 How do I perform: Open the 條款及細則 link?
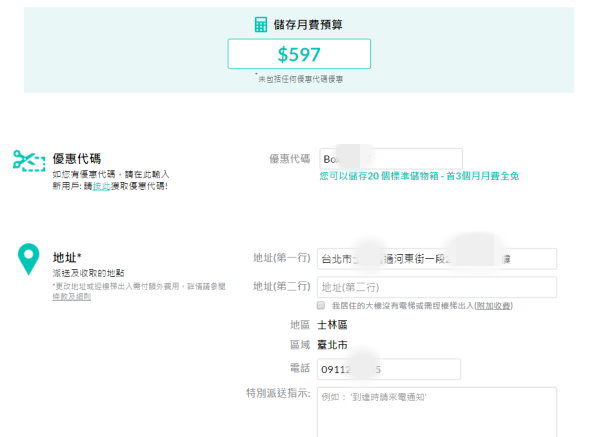click(x=72, y=297)
